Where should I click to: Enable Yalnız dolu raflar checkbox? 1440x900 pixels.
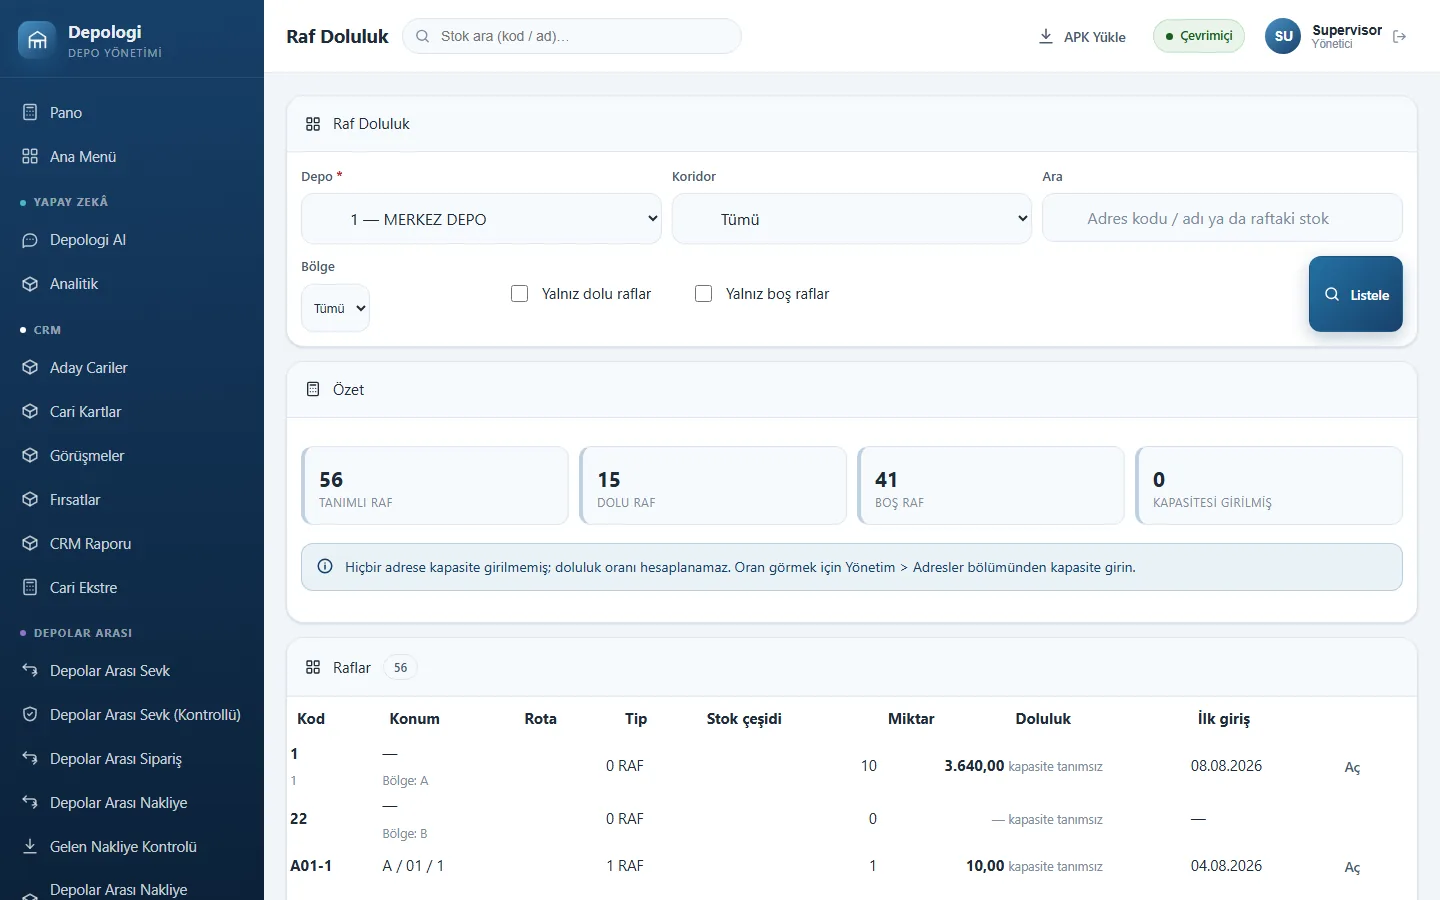click(520, 294)
